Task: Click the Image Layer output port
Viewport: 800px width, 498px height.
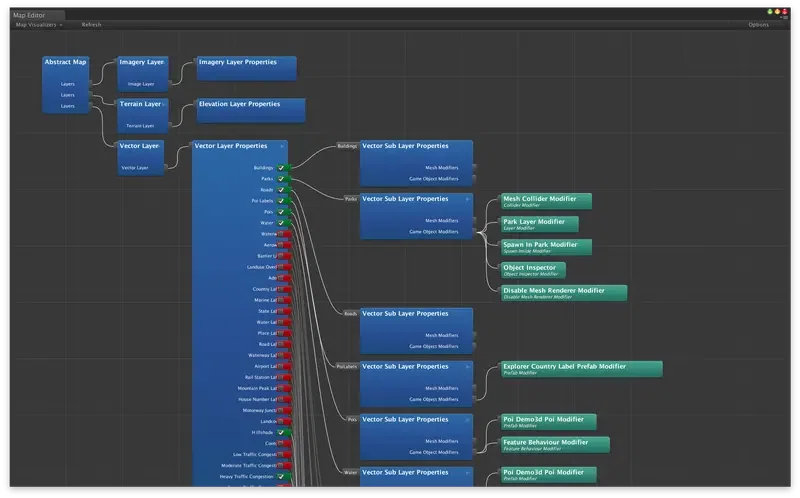Action: click(x=169, y=84)
